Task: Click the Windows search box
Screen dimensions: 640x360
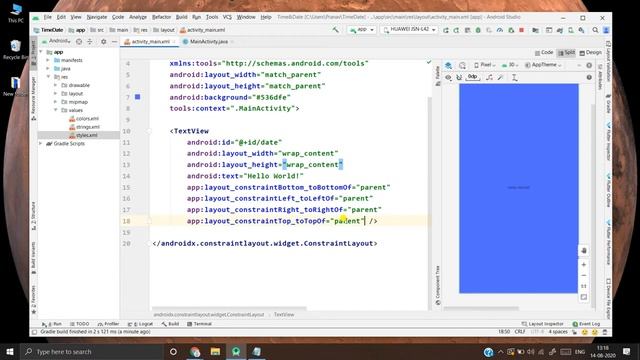Action: tap(91, 351)
